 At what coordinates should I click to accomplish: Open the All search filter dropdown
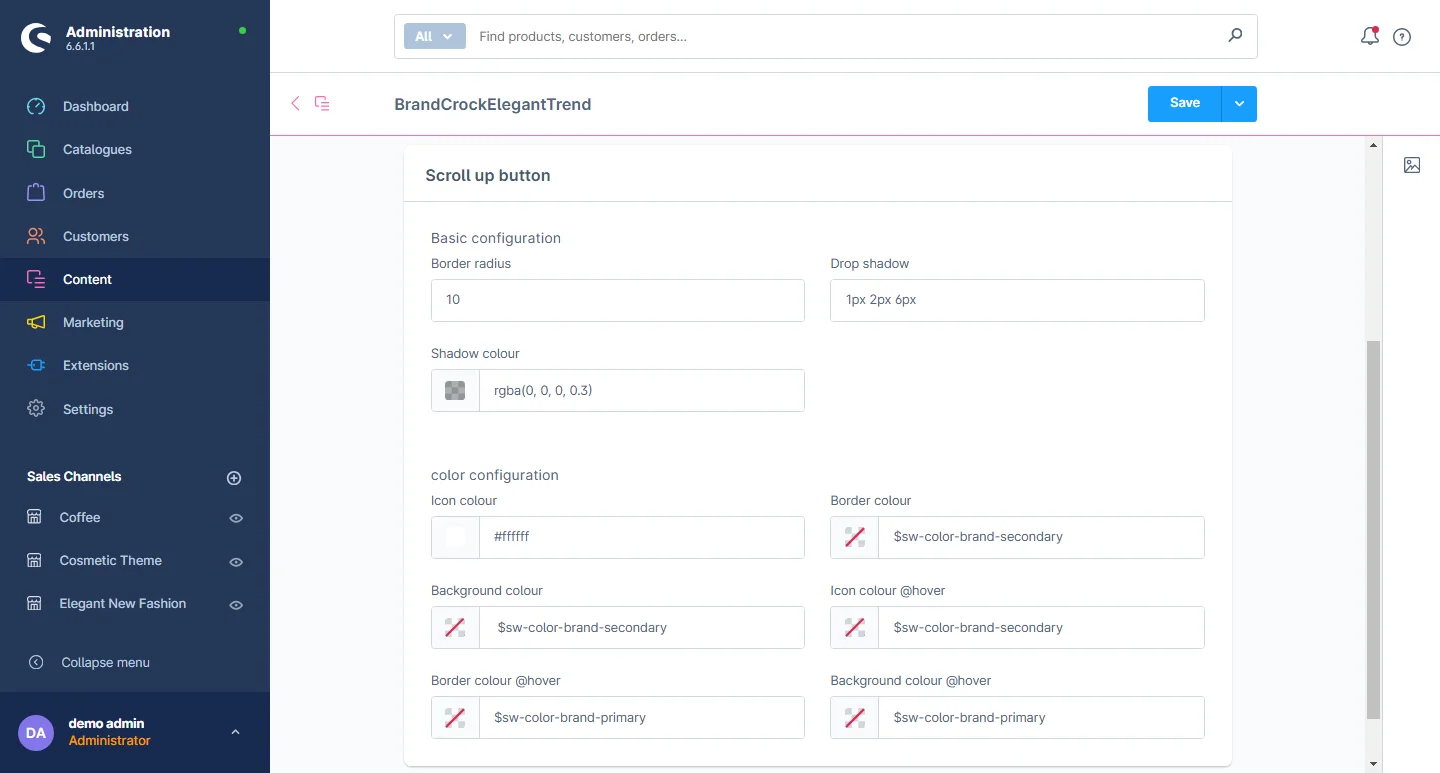[434, 36]
